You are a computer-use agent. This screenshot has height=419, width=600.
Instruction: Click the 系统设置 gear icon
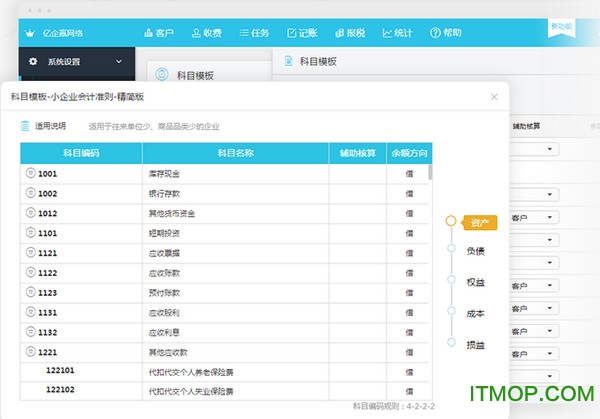[33, 61]
